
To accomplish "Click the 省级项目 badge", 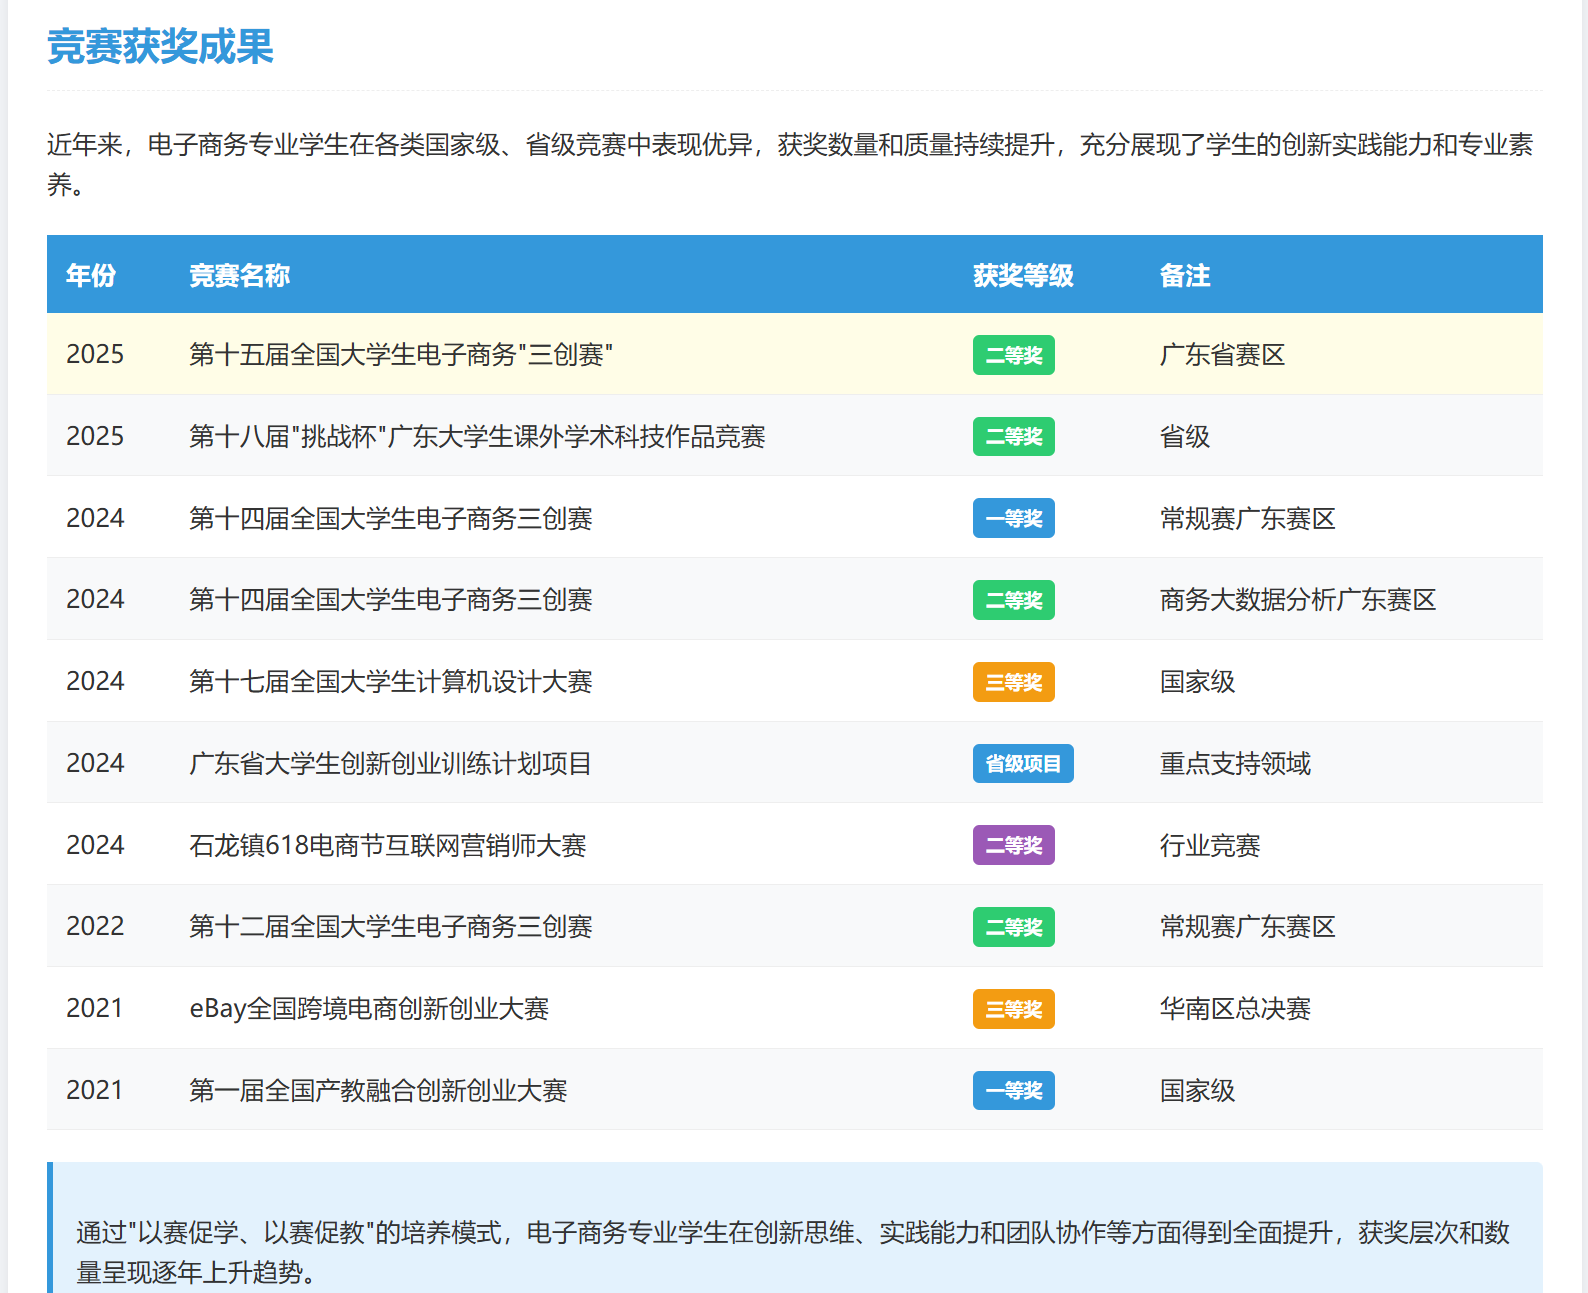I will (x=1022, y=764).
